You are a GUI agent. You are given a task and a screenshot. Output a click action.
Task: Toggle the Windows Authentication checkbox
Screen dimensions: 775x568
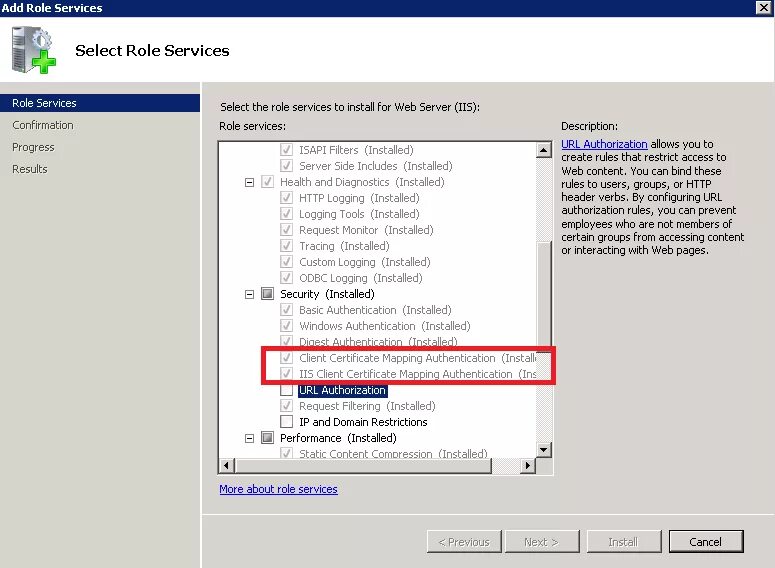pos(286,326)
